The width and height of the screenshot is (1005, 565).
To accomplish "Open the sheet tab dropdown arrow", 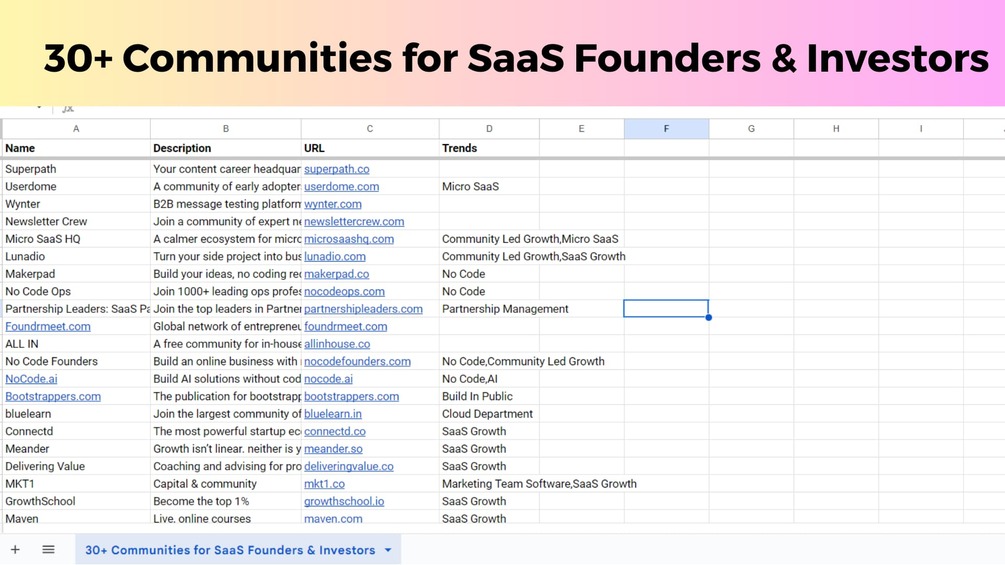I will point(388,550).
